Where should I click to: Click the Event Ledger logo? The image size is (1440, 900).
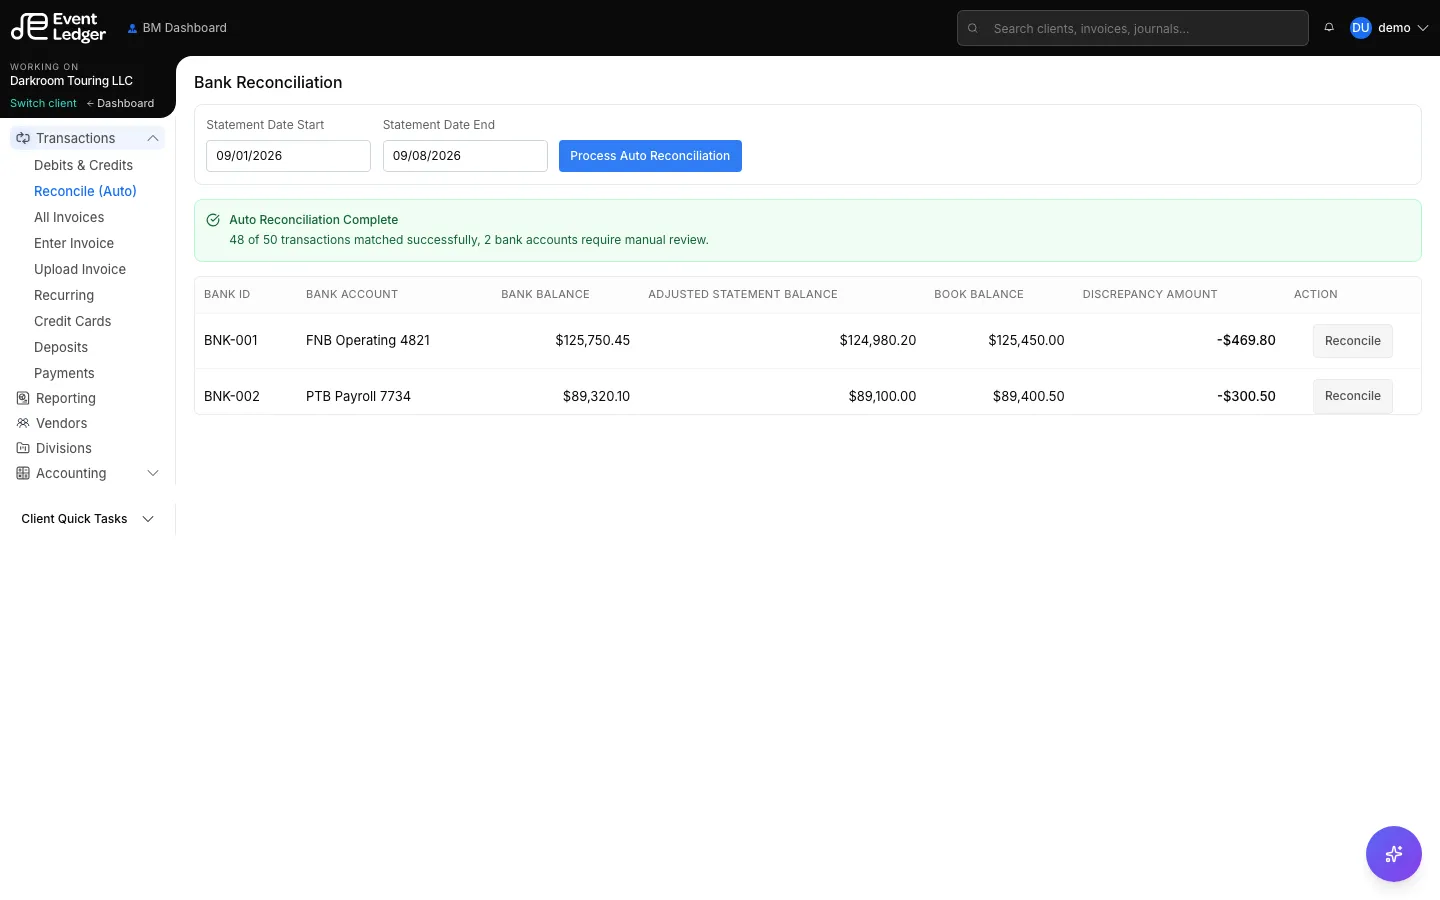58,28
